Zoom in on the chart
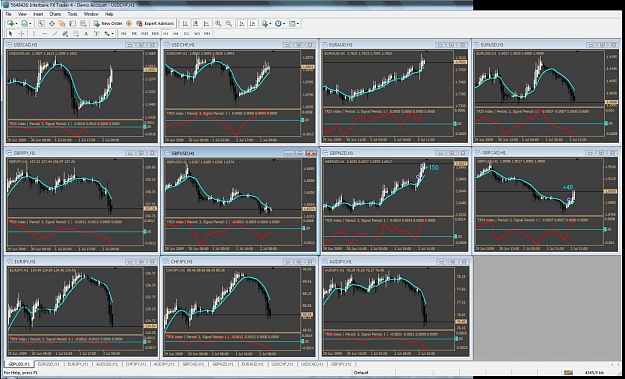625x379 pixels. (x=218, y=24)
